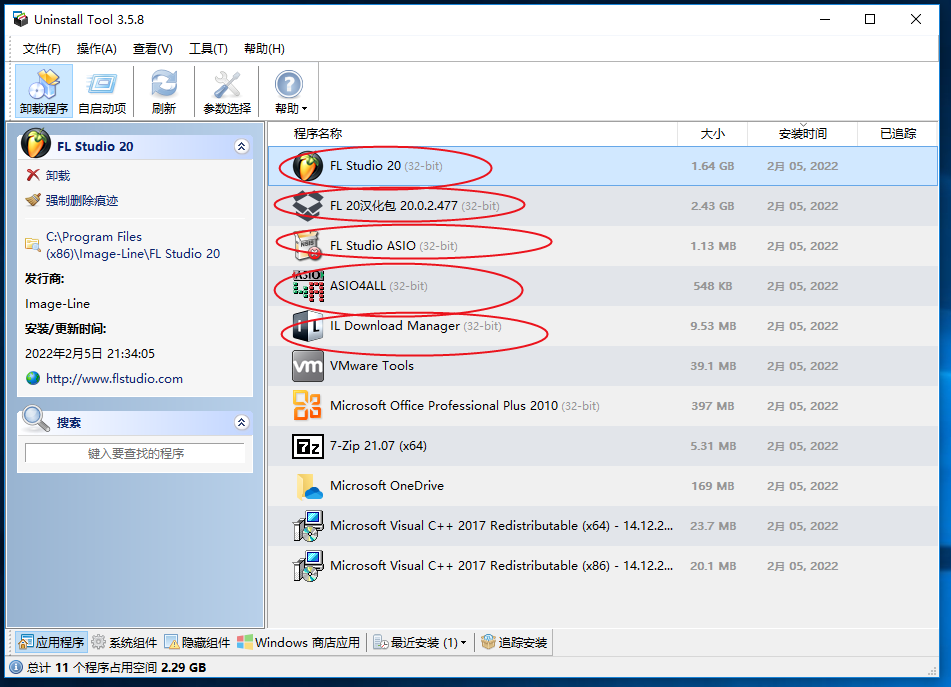This screenshot has width=951, height=687.
Task: Open the 最近安装 (1) dropdown
Action: tap(420, 642)
